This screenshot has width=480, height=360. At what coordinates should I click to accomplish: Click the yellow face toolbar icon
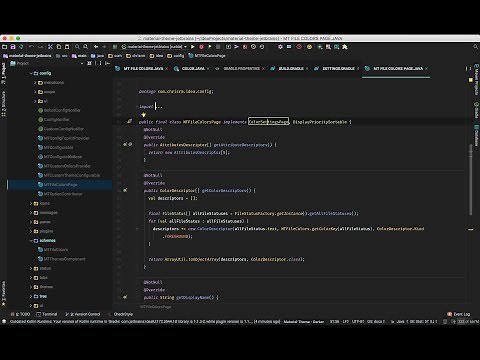pyautogui.click(x=309, y=47)
